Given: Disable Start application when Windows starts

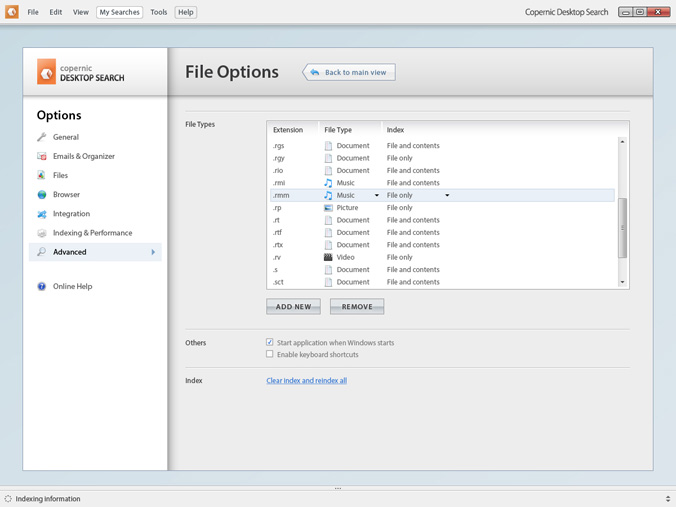Looking at the screenshot, I should (x=270, y=342).
